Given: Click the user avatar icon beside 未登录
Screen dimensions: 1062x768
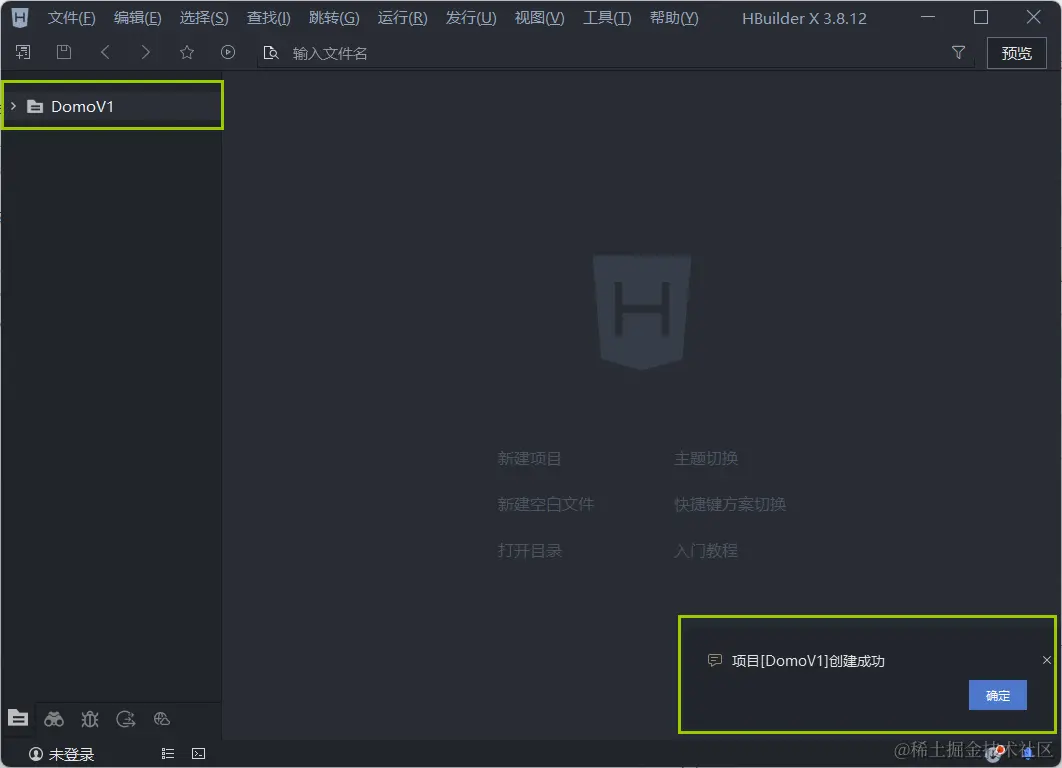Looking at the screenshot, I should point(36,754).
